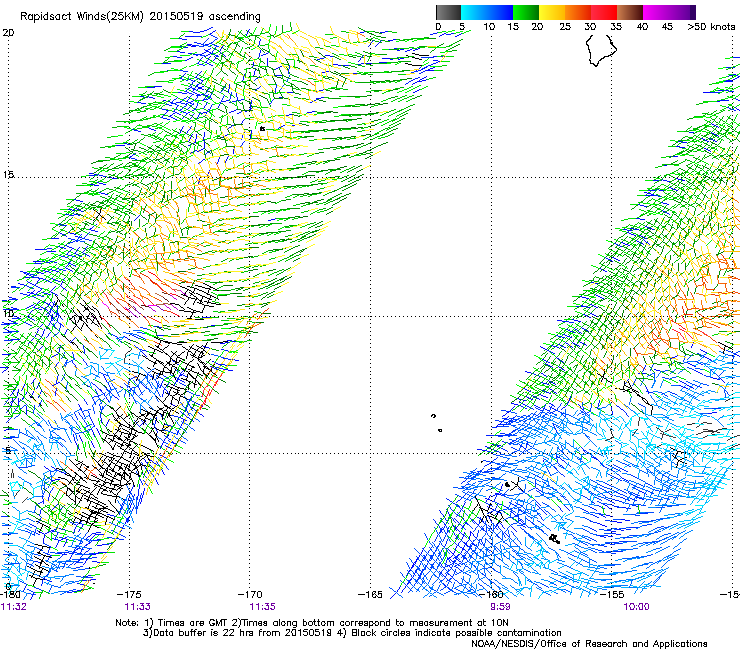Click the red 30-35 knots color band
This screenshot has height=650, width=740.
tap(604, 12)
